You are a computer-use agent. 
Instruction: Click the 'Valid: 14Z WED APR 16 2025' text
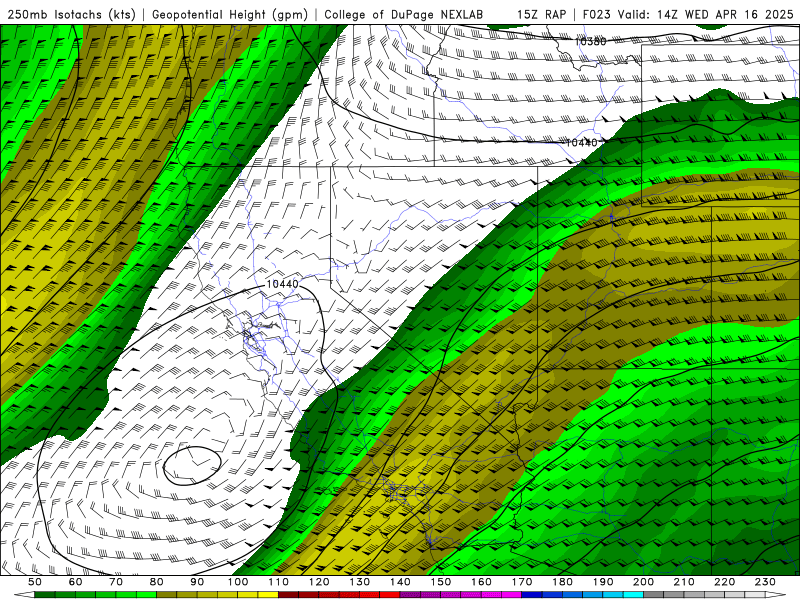click(706, 14)
